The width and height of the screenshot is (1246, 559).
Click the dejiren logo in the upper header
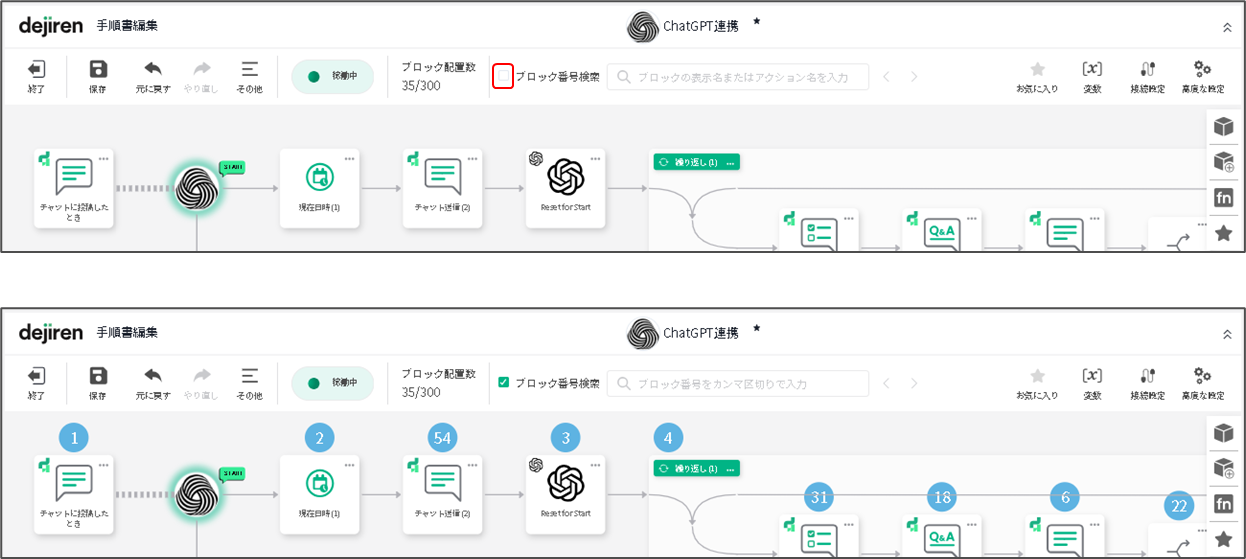tap(50, 25)
